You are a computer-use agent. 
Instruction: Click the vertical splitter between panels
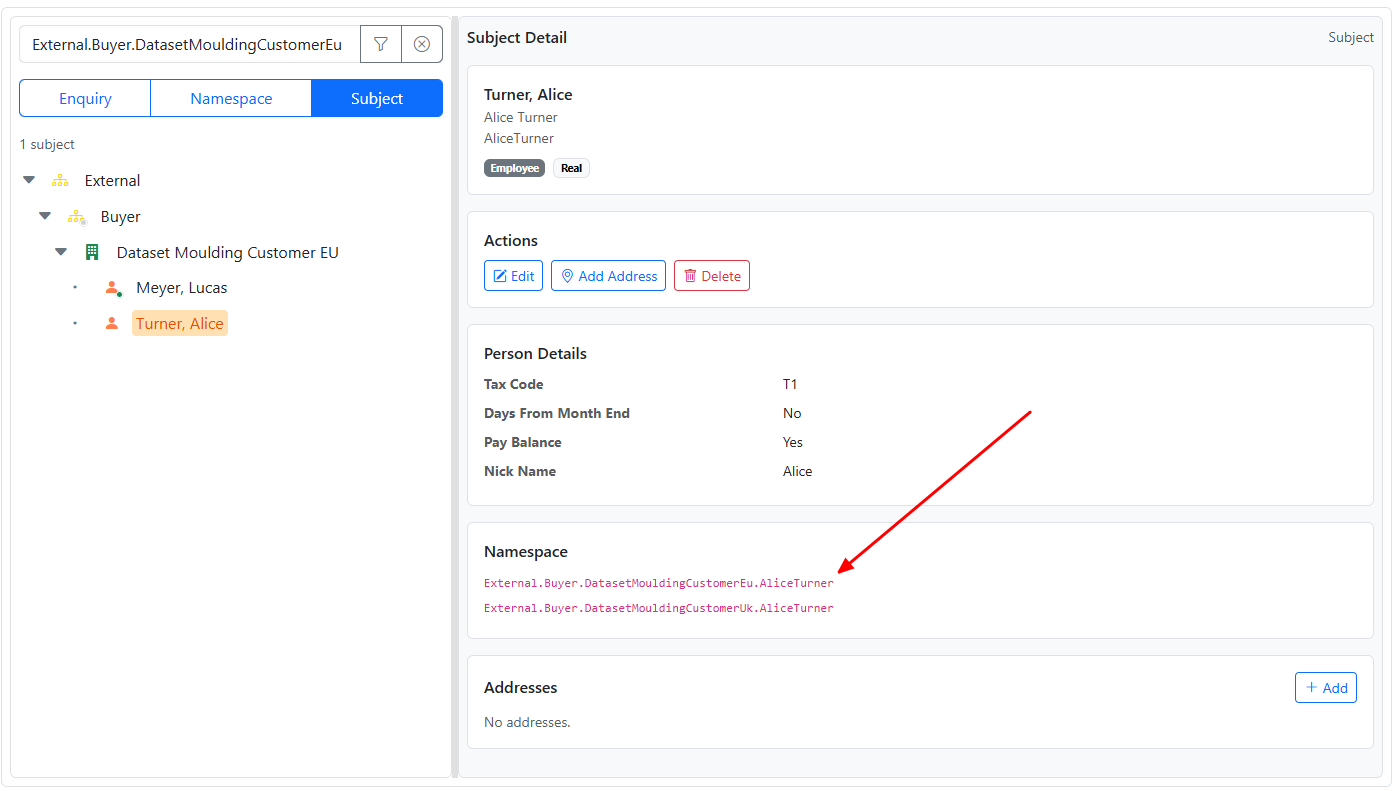tap(455, 397)
